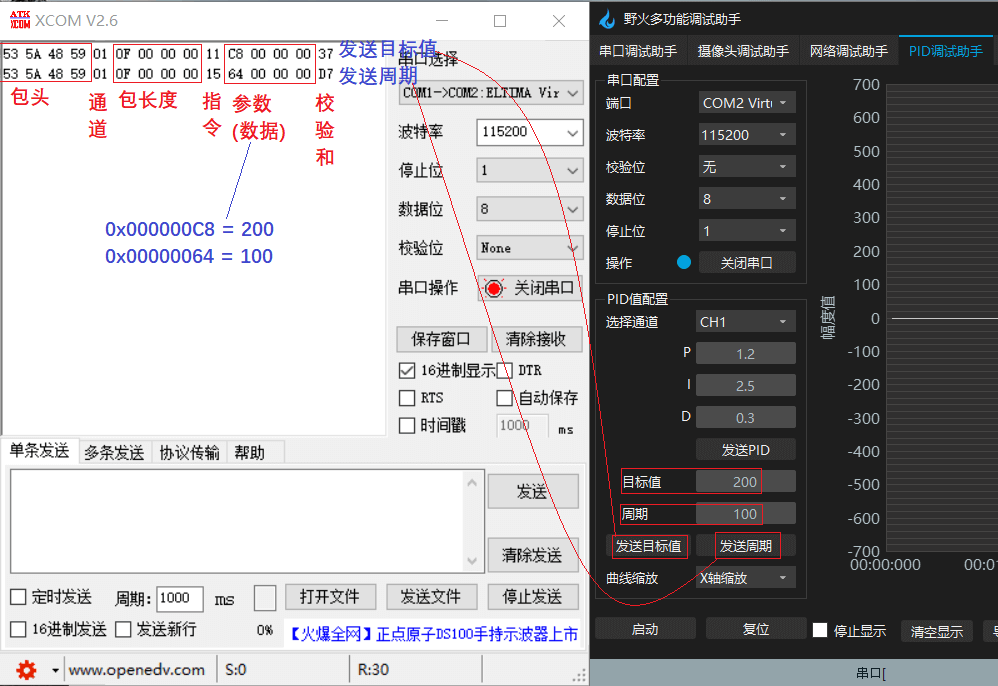Maximize the XCOM V2.6 window
This screenshot has height=686, width=998.
pyautogui.click(x=500, y=20)
